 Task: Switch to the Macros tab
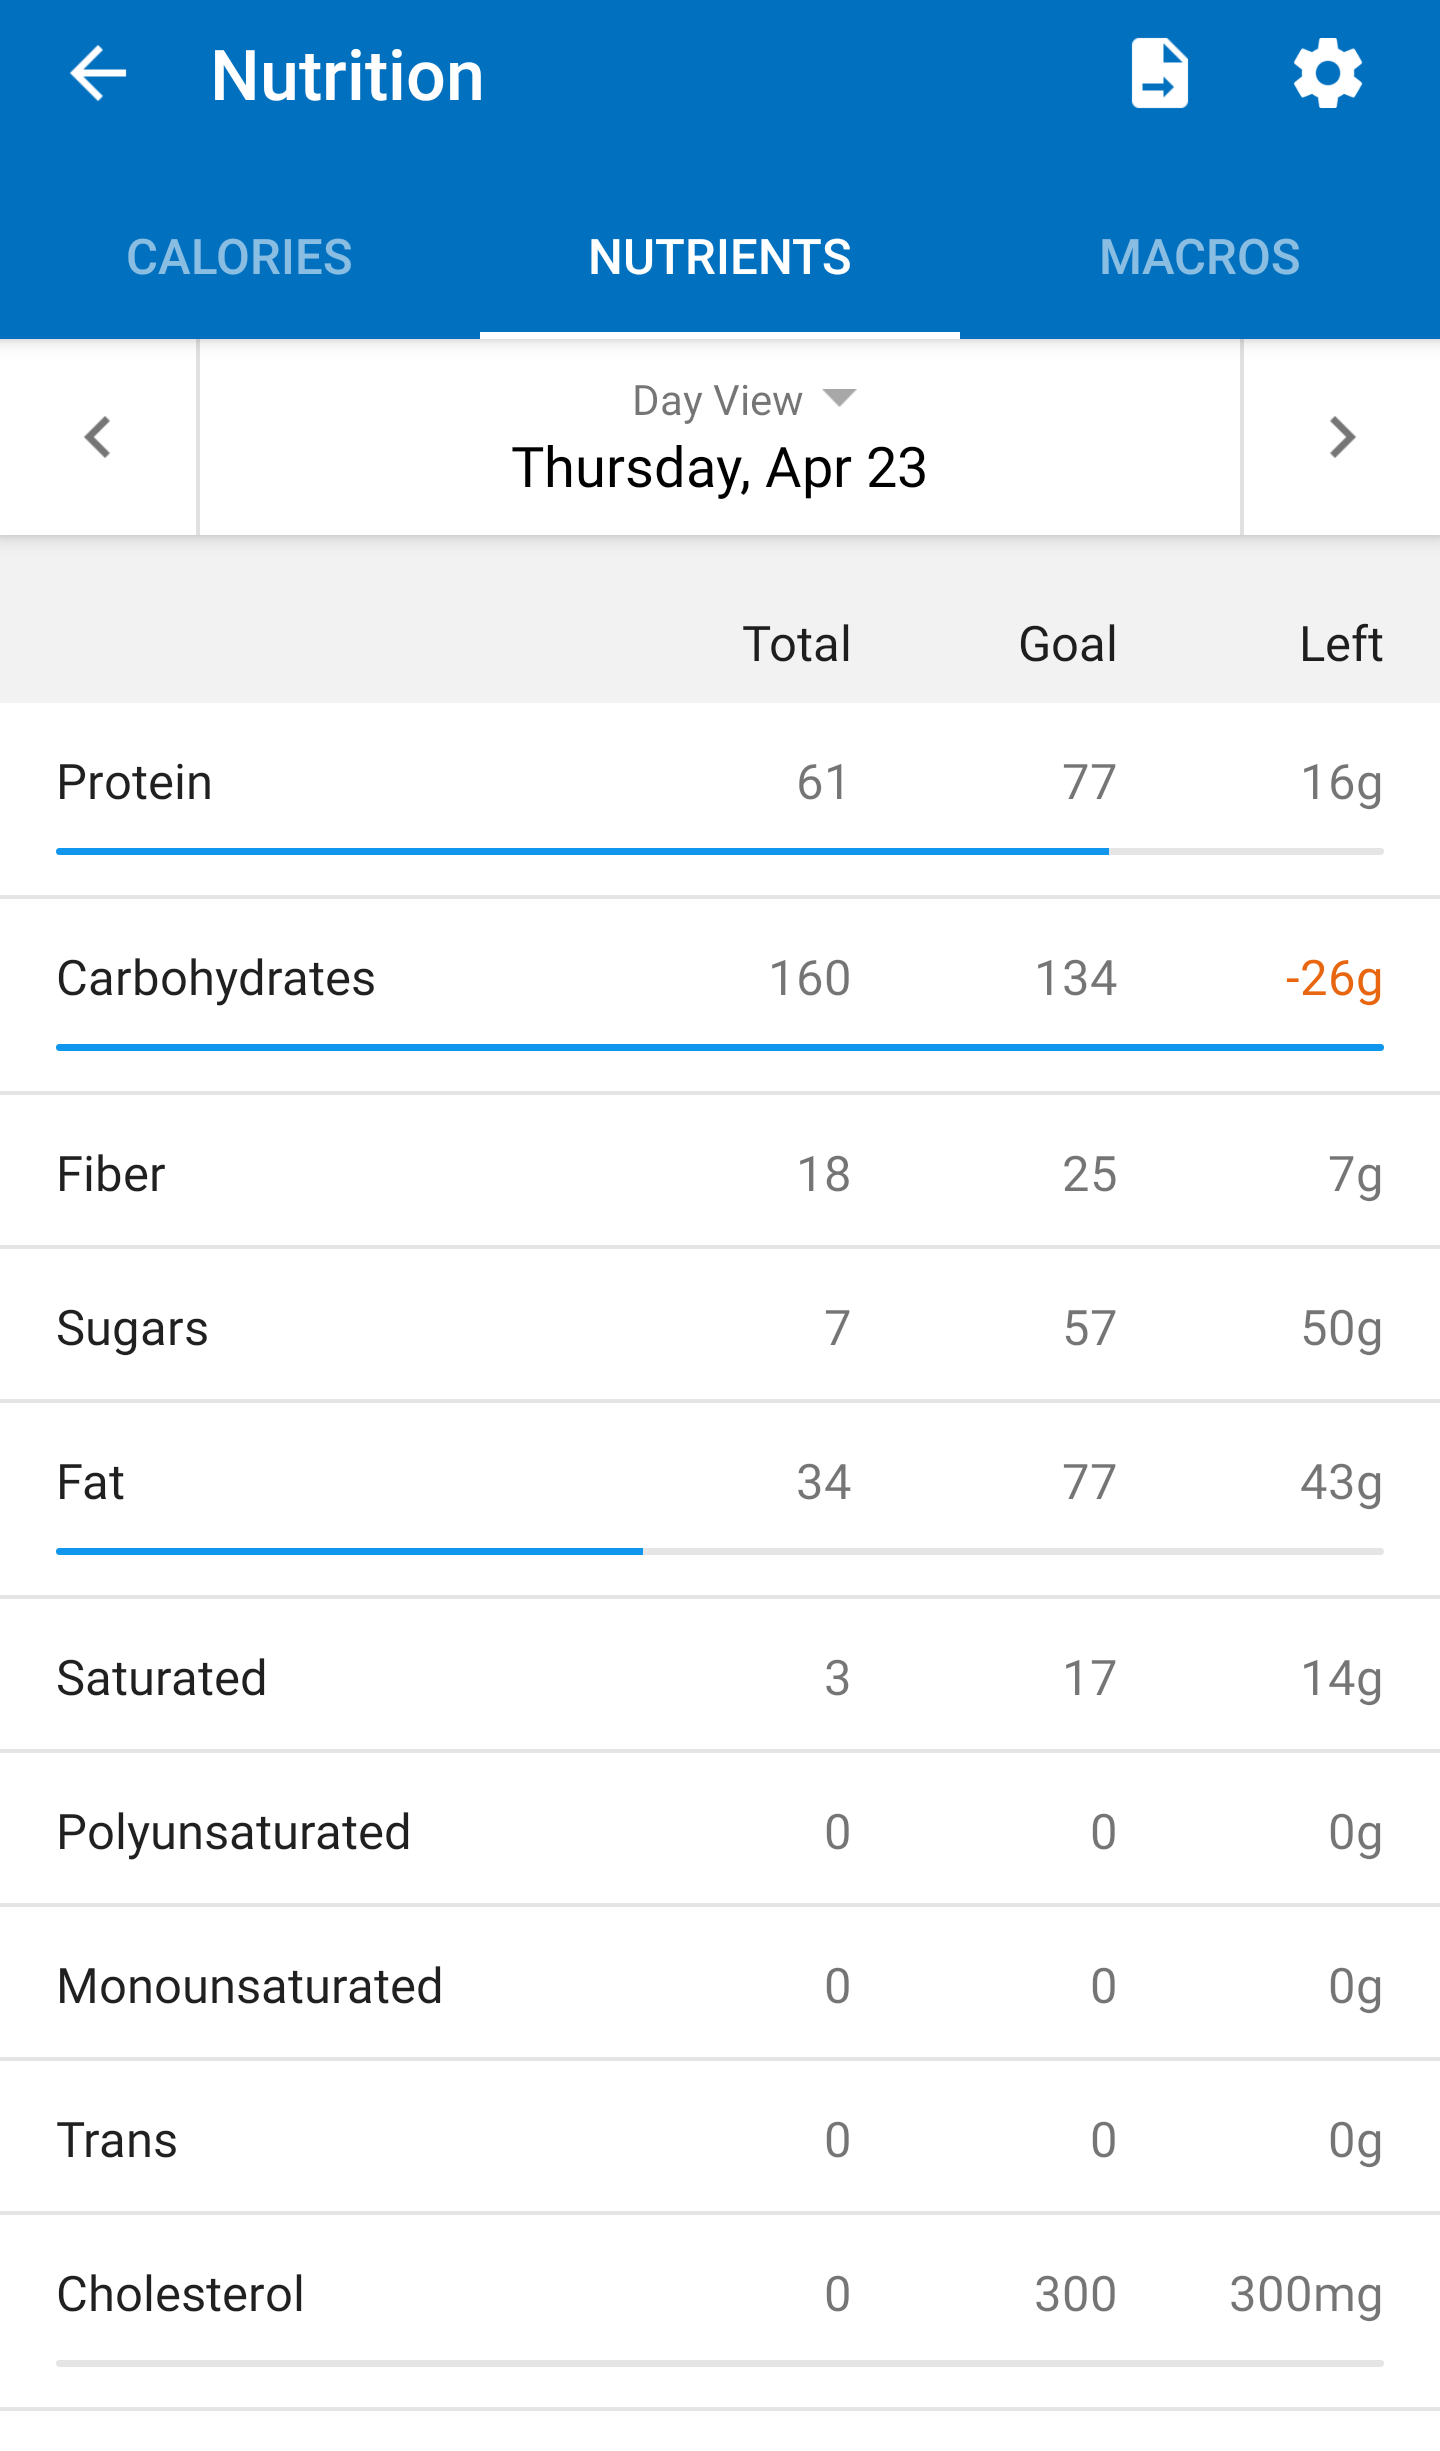(x=1199, y=257)
